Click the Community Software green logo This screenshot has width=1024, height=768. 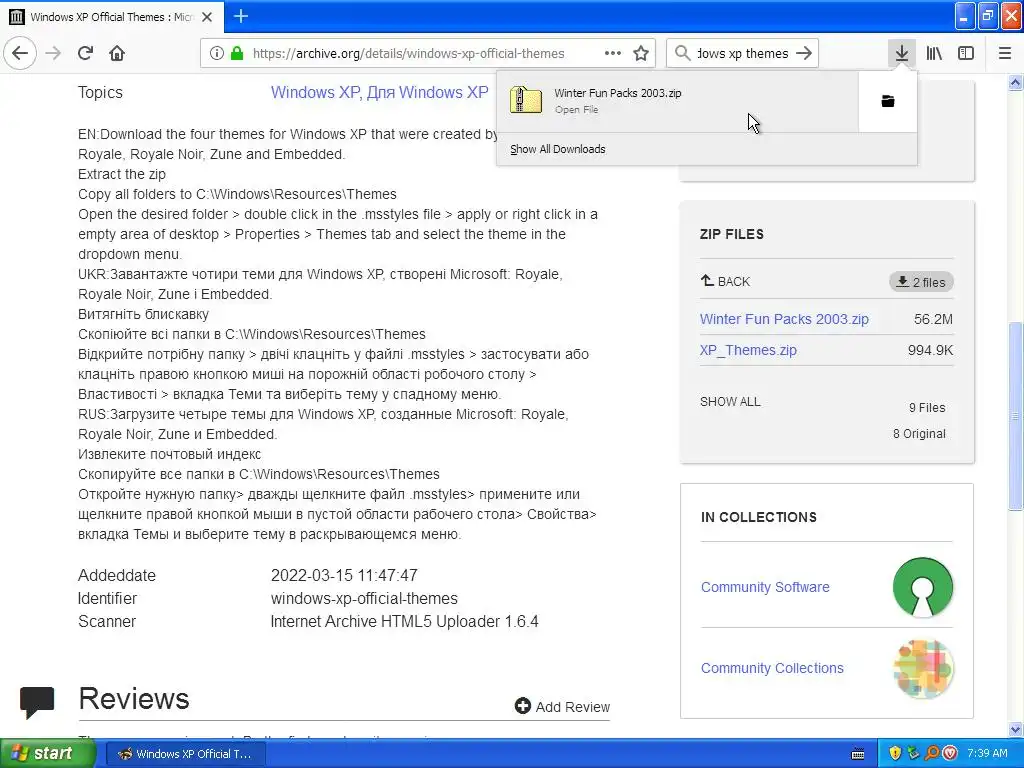tap(923, 587)
